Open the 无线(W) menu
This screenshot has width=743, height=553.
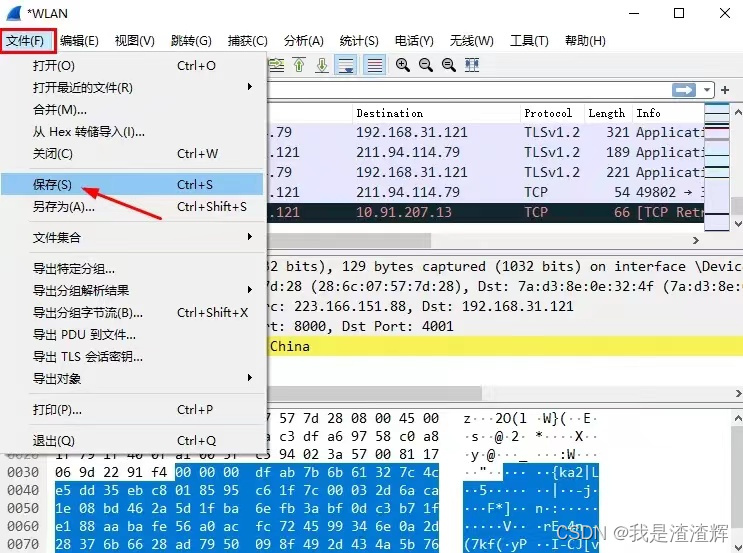click(471, 41)
